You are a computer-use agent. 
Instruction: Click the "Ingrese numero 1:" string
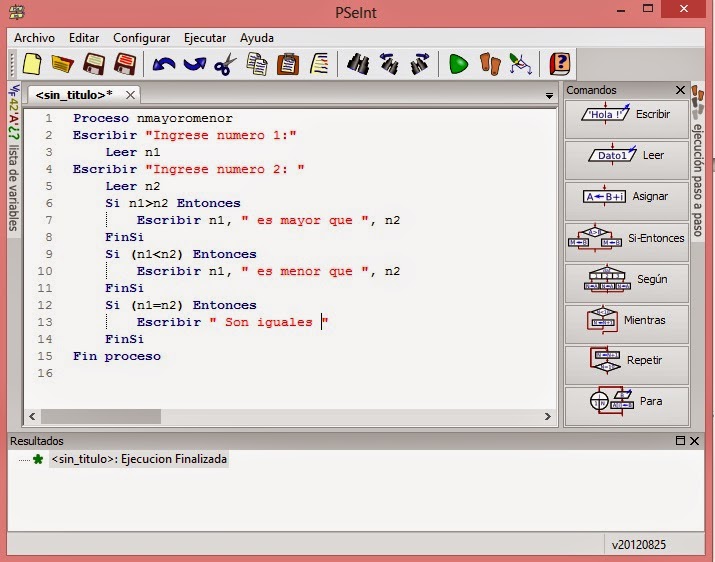[221, 135]
